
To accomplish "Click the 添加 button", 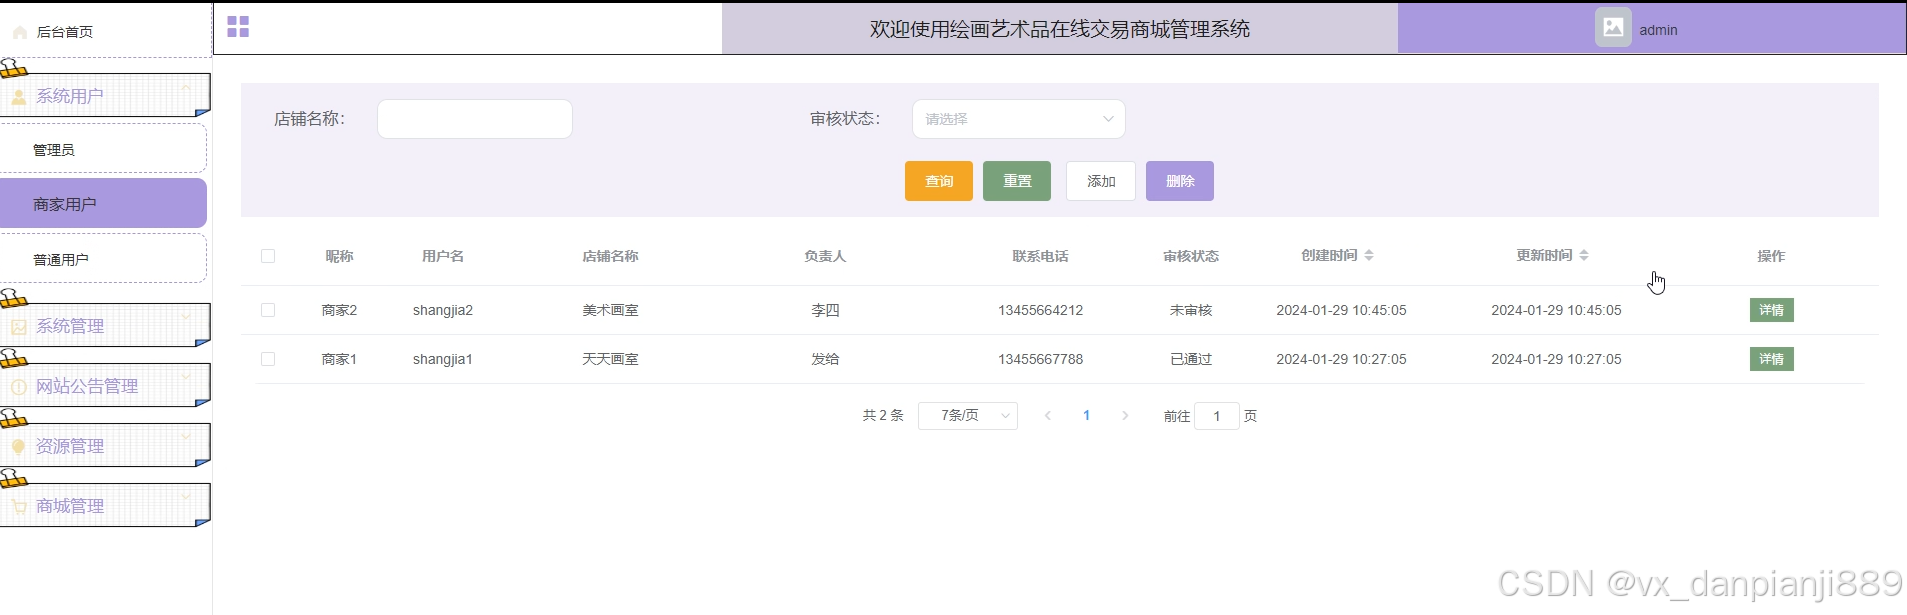I will (x=1101, y=181).
